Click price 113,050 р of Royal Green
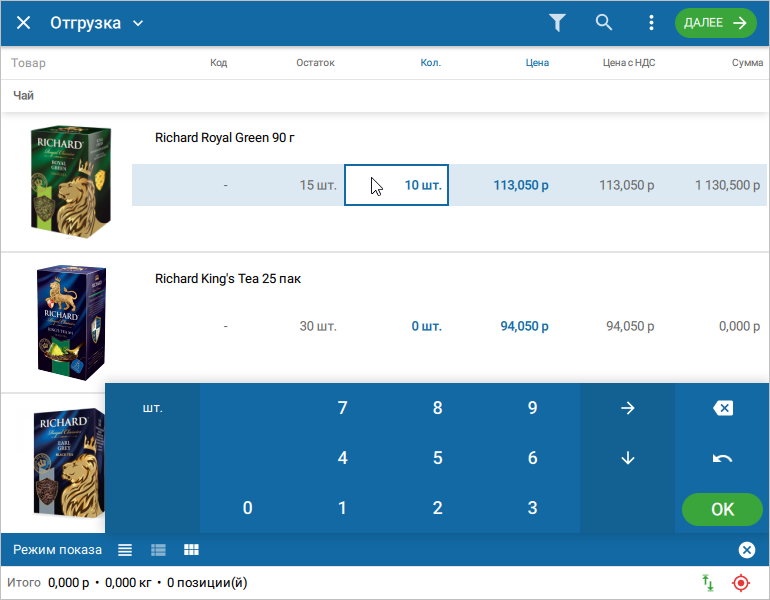 point(521,185)
